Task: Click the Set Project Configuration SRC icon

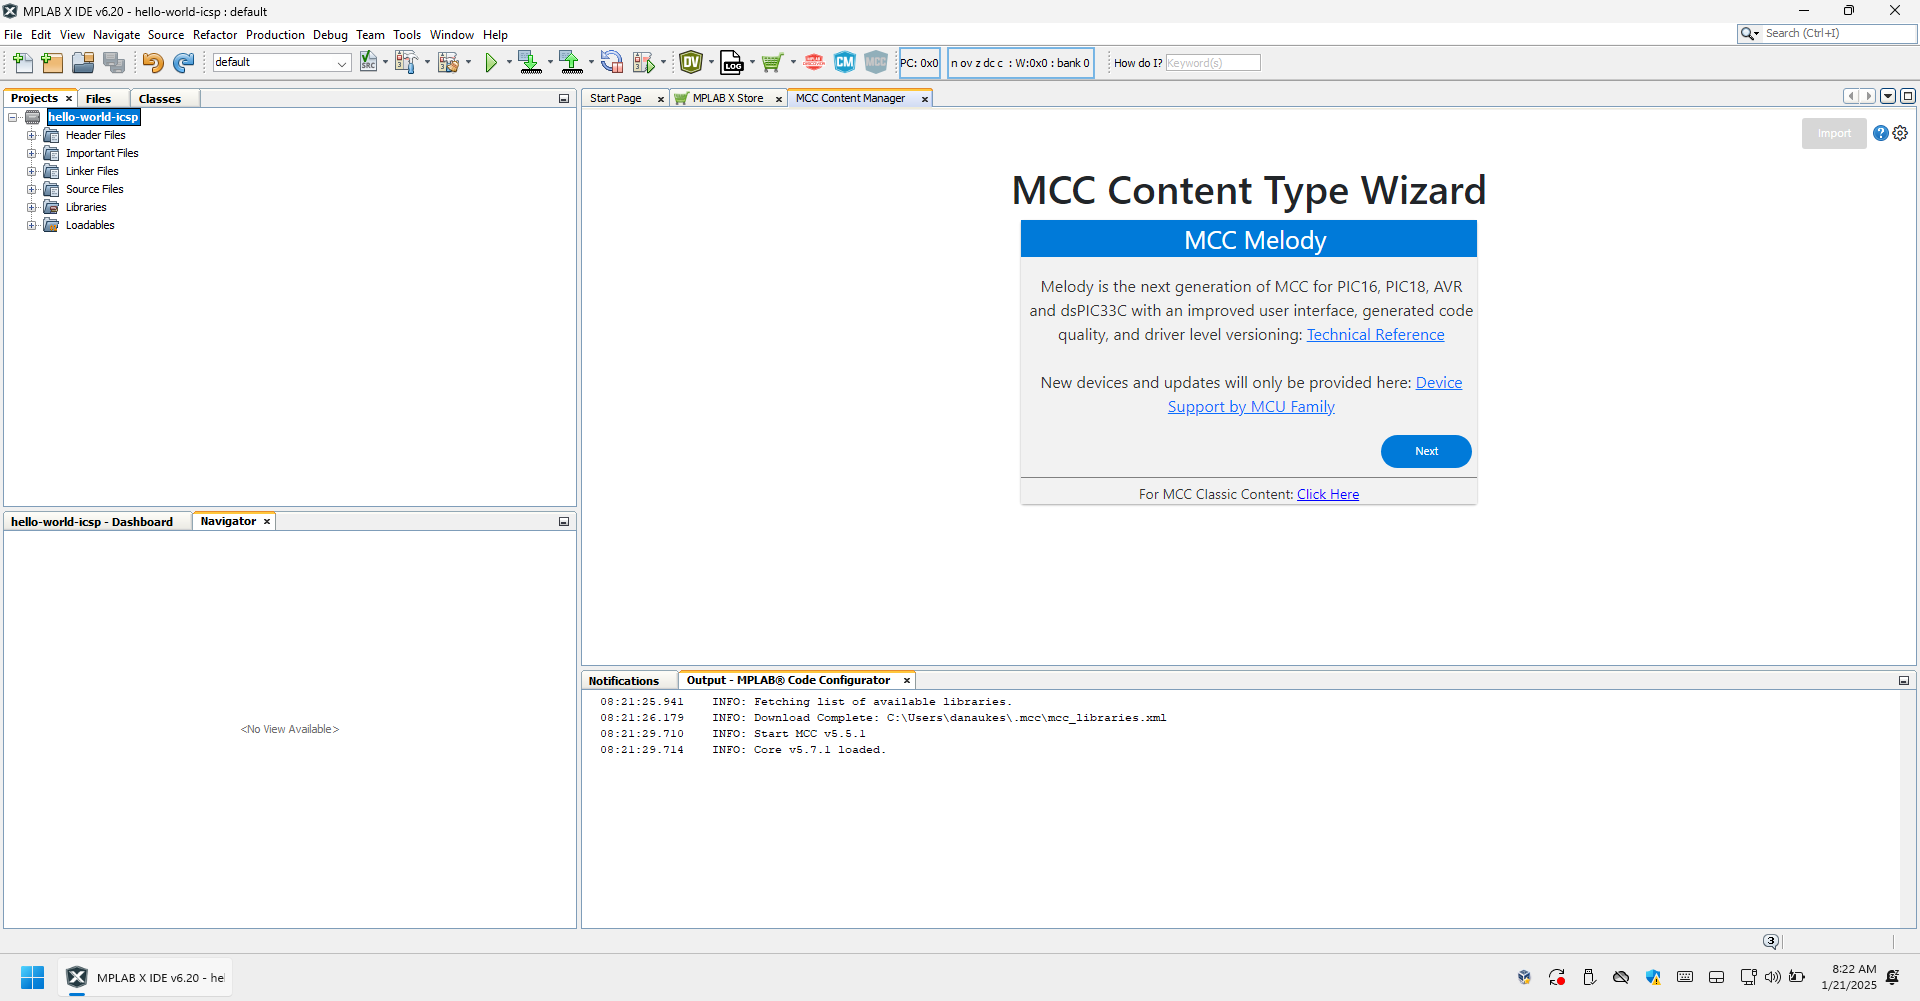Action: click(x=369, y=62)
